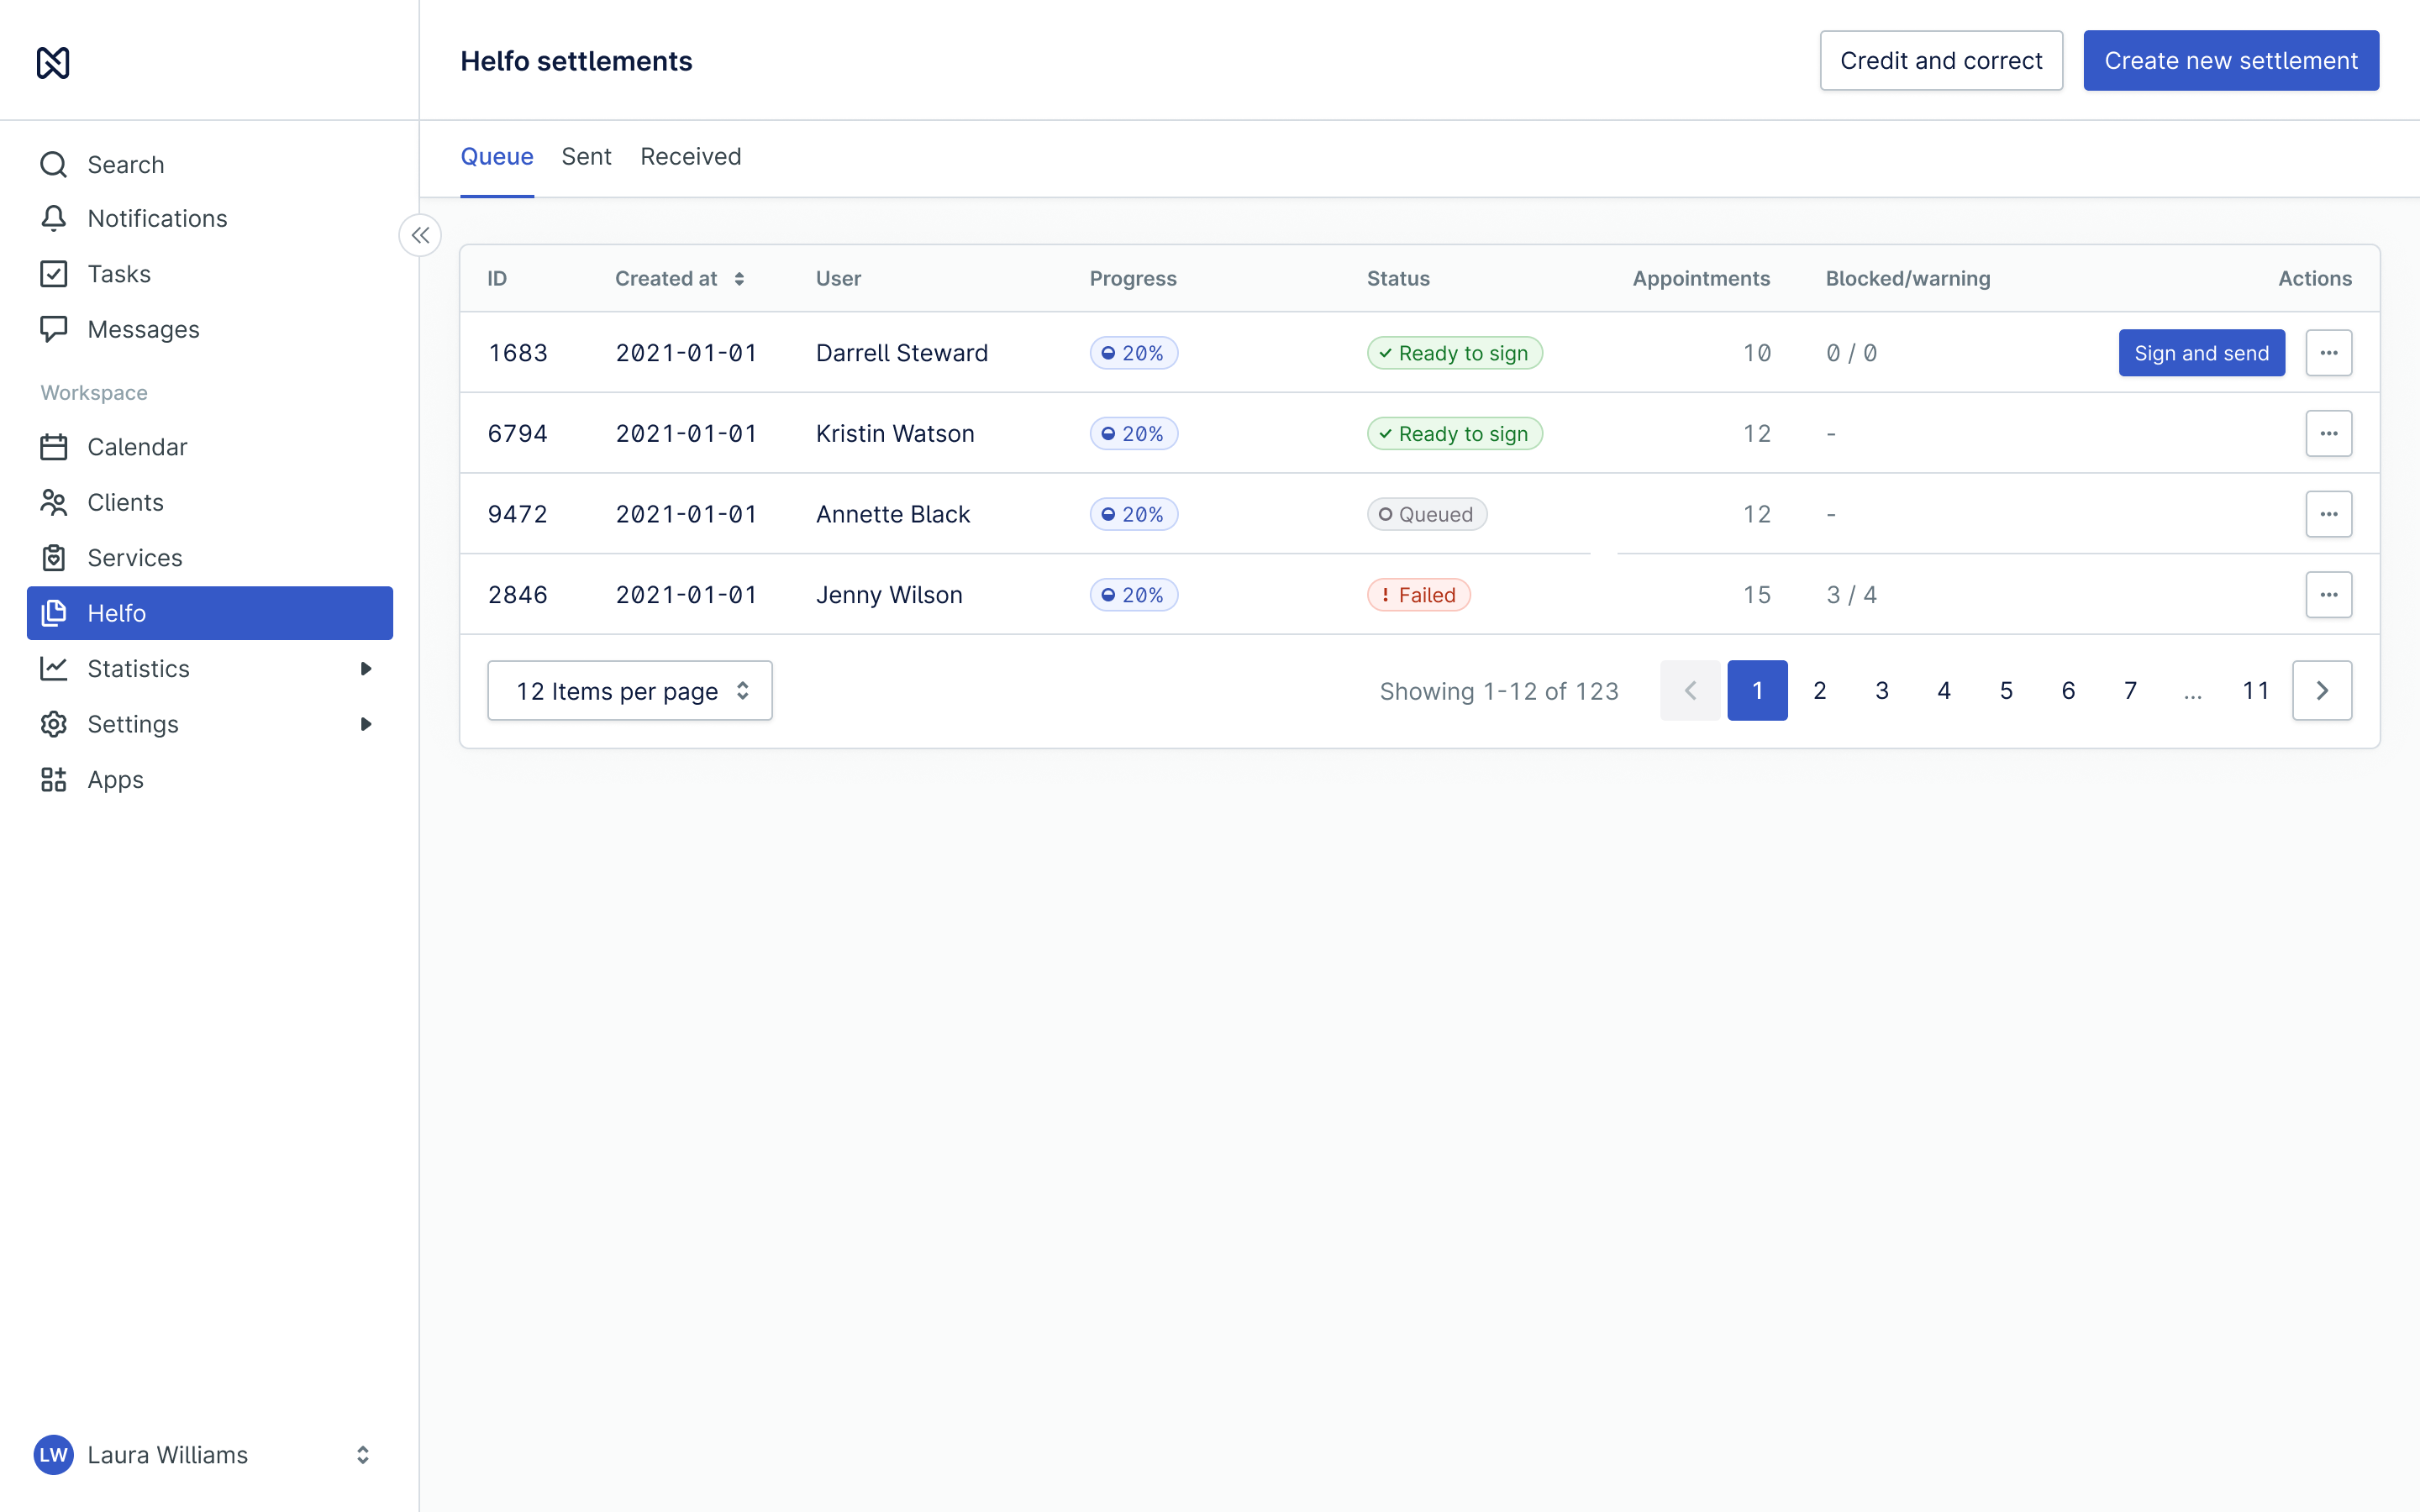Screen dimensions: 2420x1512
Task: Click the user name Annette Black
Action: point(893,514)
